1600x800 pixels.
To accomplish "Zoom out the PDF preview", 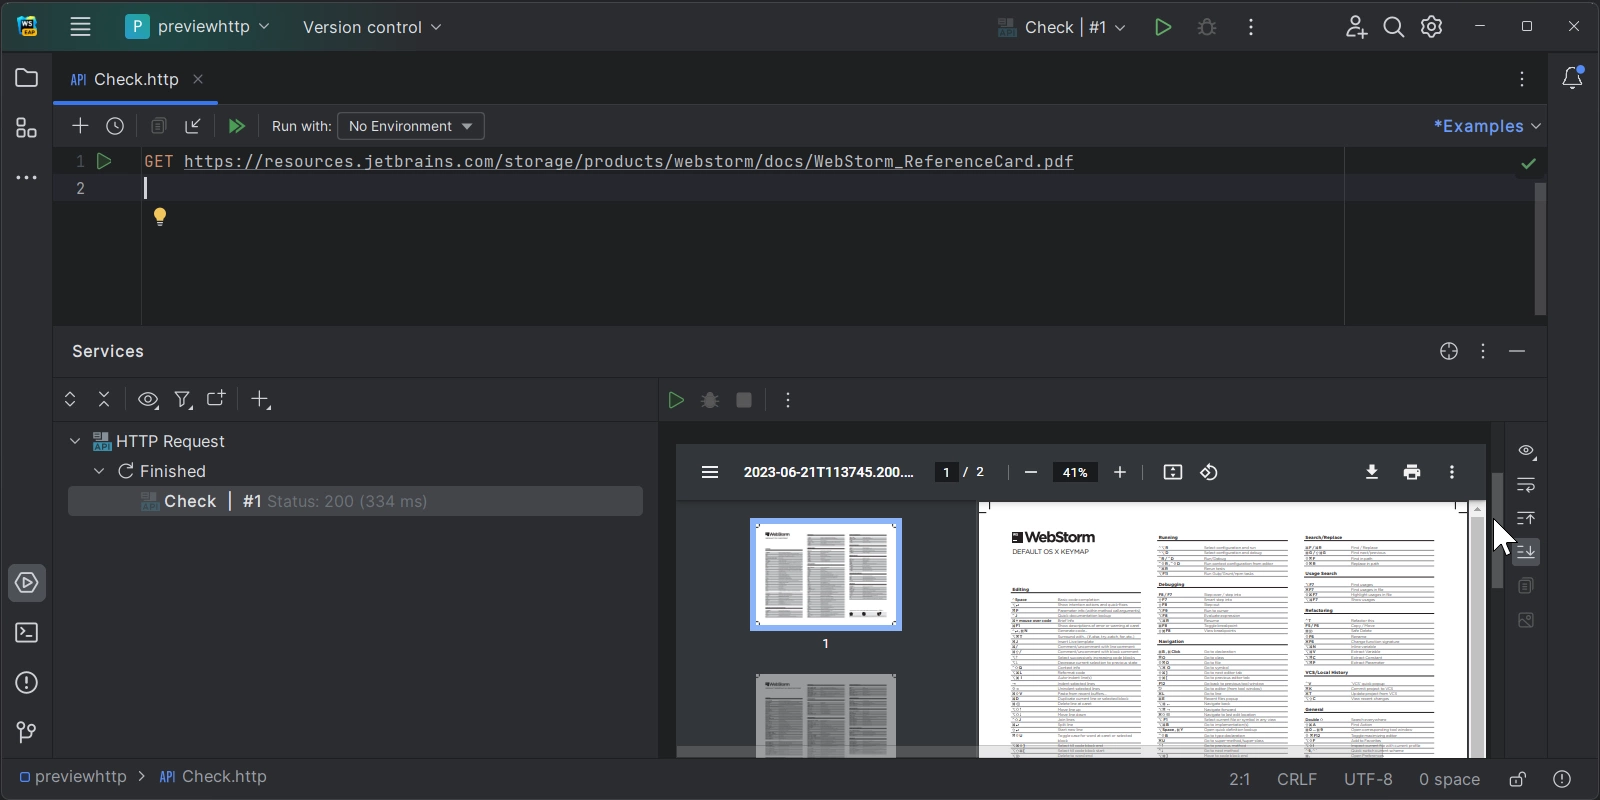I will [x=1031, y=472].
